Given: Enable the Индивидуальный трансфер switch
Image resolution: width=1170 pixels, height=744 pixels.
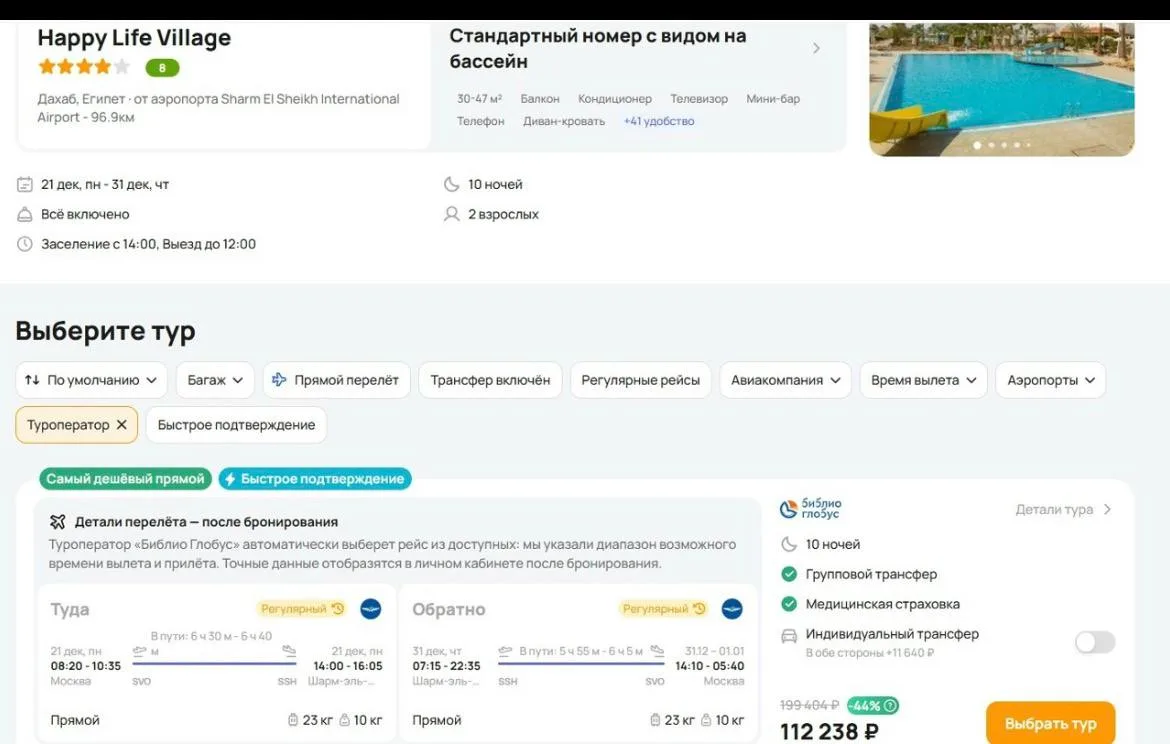Looking at the screenshot, I should (1095, 642).
